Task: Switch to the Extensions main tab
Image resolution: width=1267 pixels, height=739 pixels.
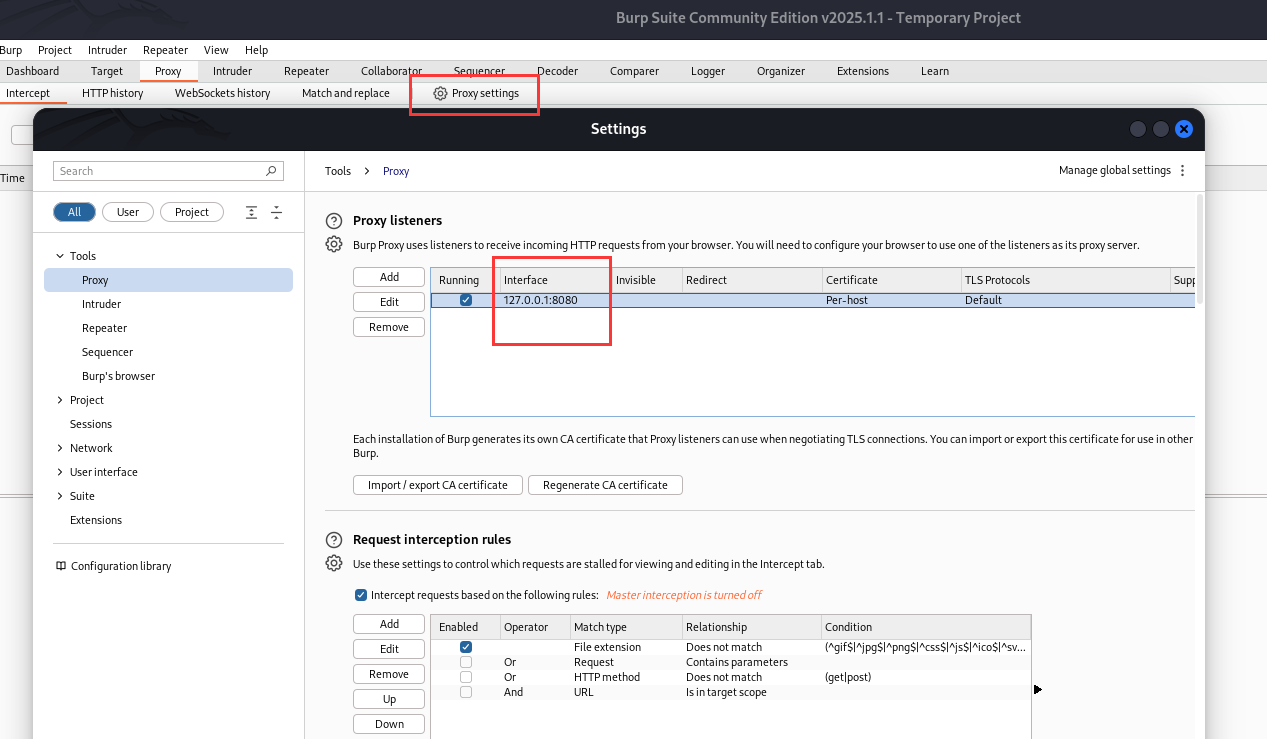Action: (863, 71)
